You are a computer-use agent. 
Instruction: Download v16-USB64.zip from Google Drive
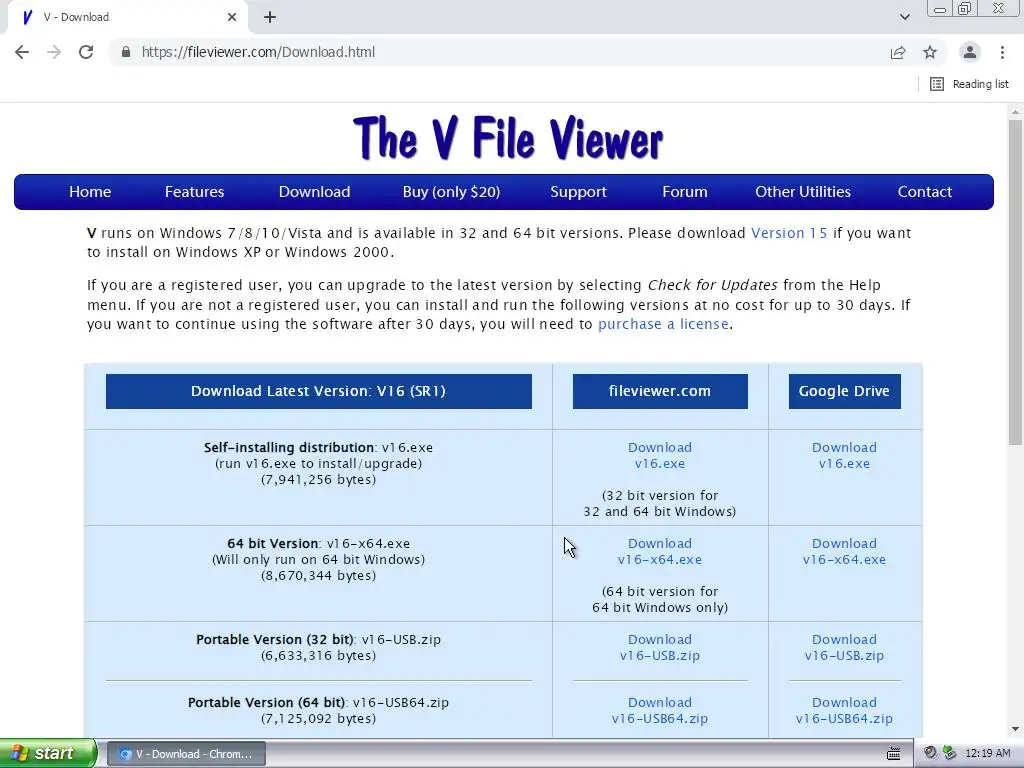[844, 711]
